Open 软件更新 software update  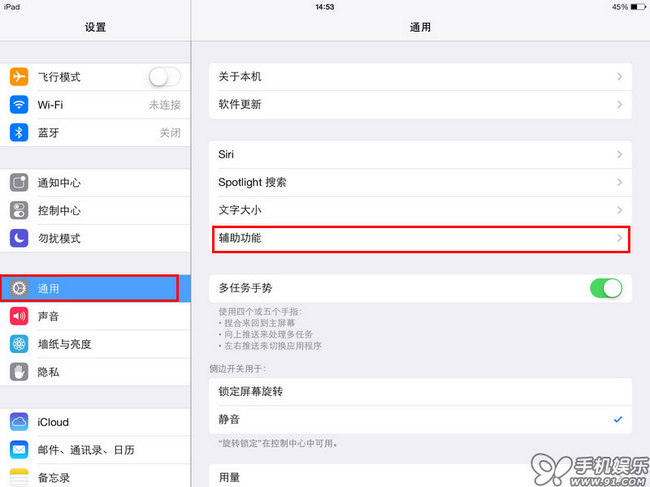[x=420, y=104]
